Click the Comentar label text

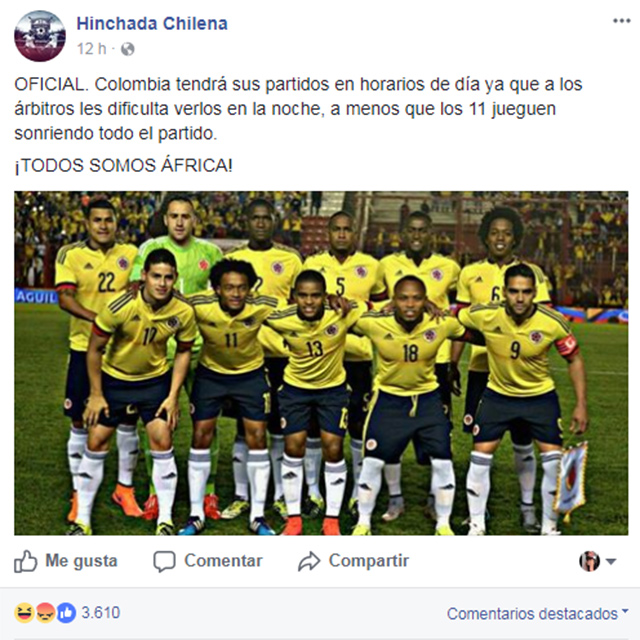pyautogui.click(x=223, y=561)
